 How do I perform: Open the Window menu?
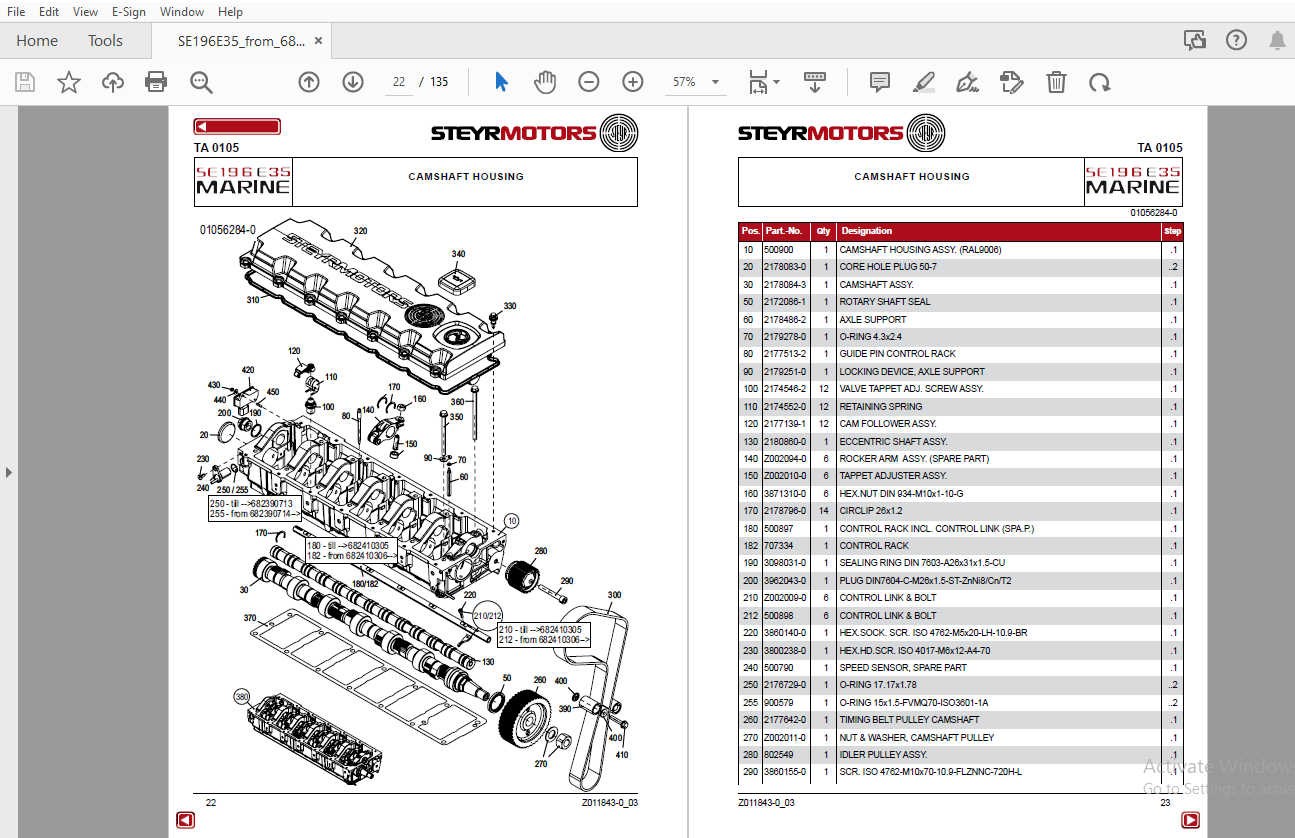click(182, 11)
